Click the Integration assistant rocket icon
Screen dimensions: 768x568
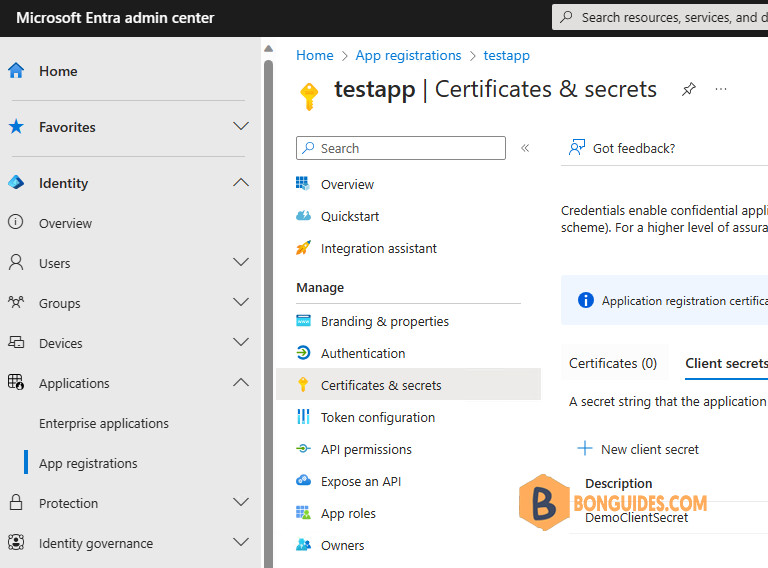(x=303, y=248)
